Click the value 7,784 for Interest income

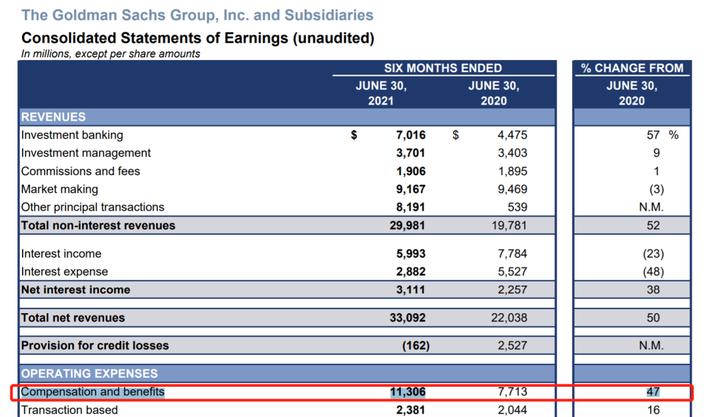point(512,254)
